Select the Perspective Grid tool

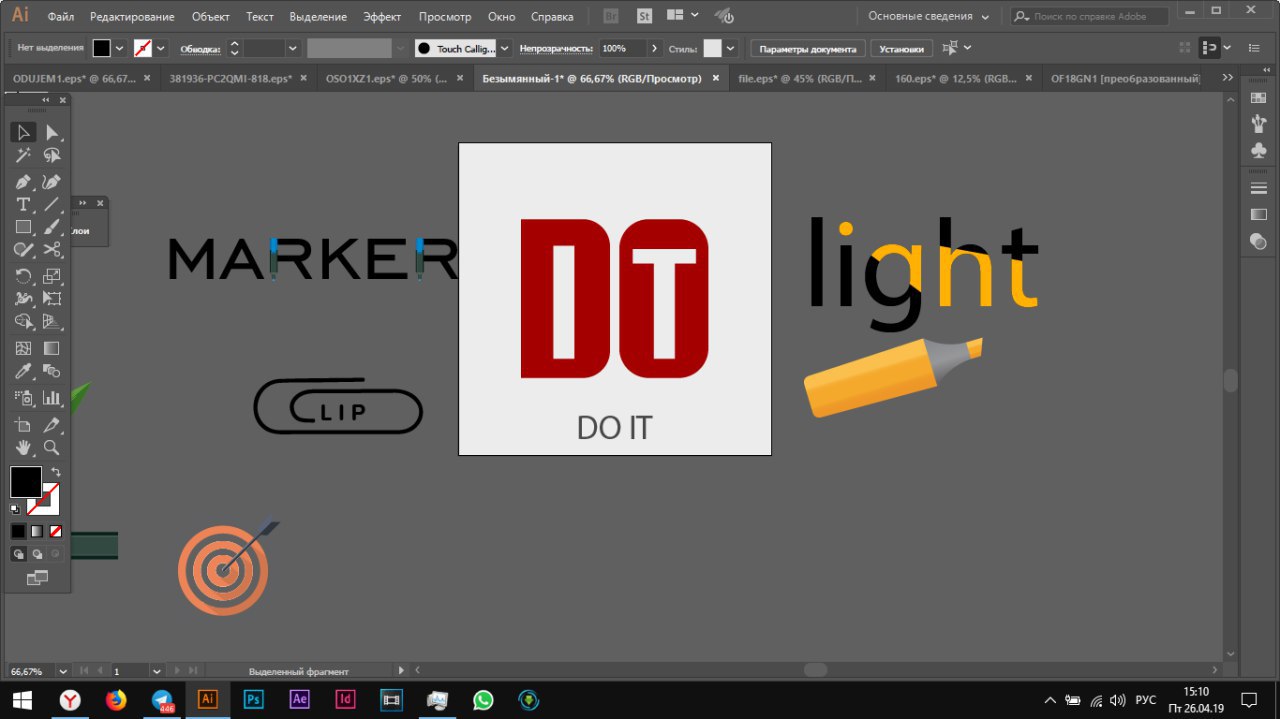[x=52, y=322]
